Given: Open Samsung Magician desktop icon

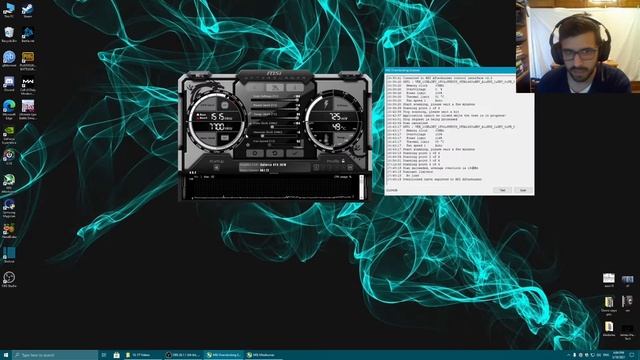Looking at the screenshot, I should [9, 208].
